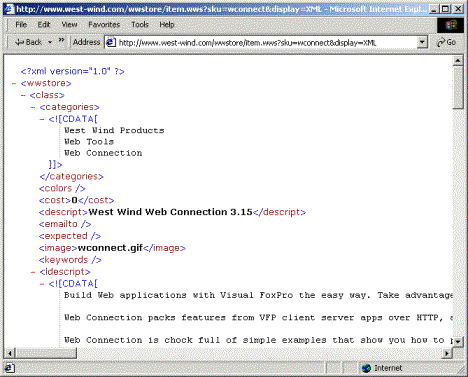Click the status bar page icon
Screen dimensions: 468x377
[x=9, y=368]
